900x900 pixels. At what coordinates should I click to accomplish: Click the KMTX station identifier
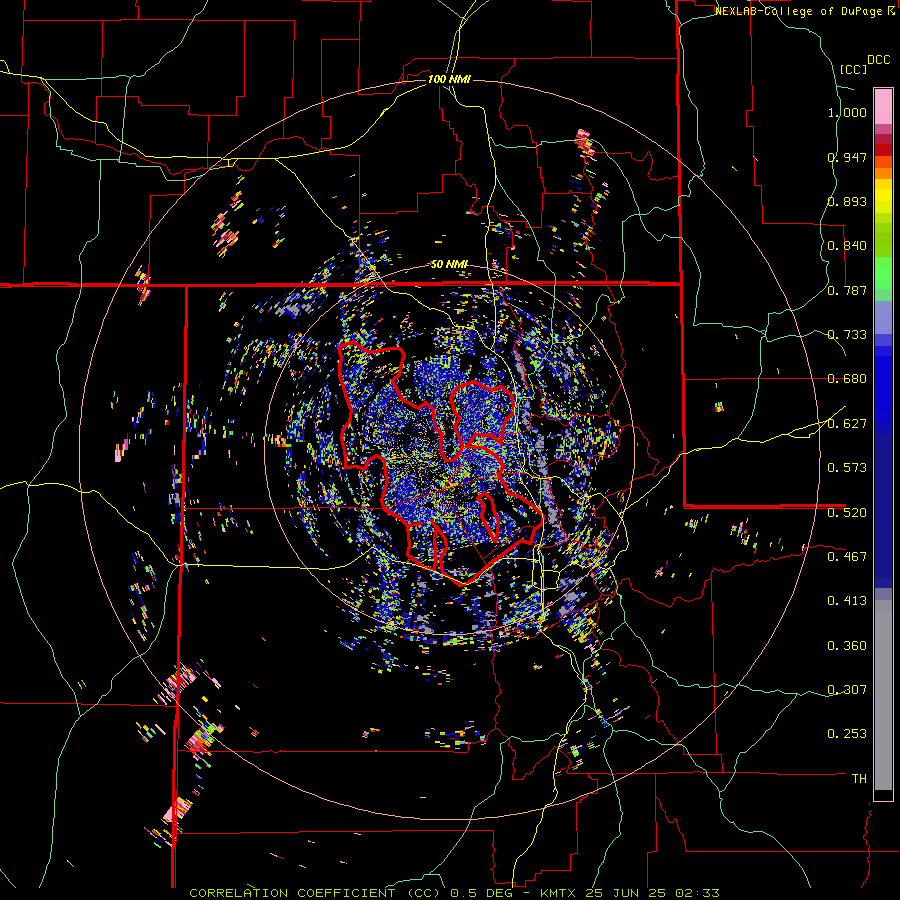[x=559, y=893]
